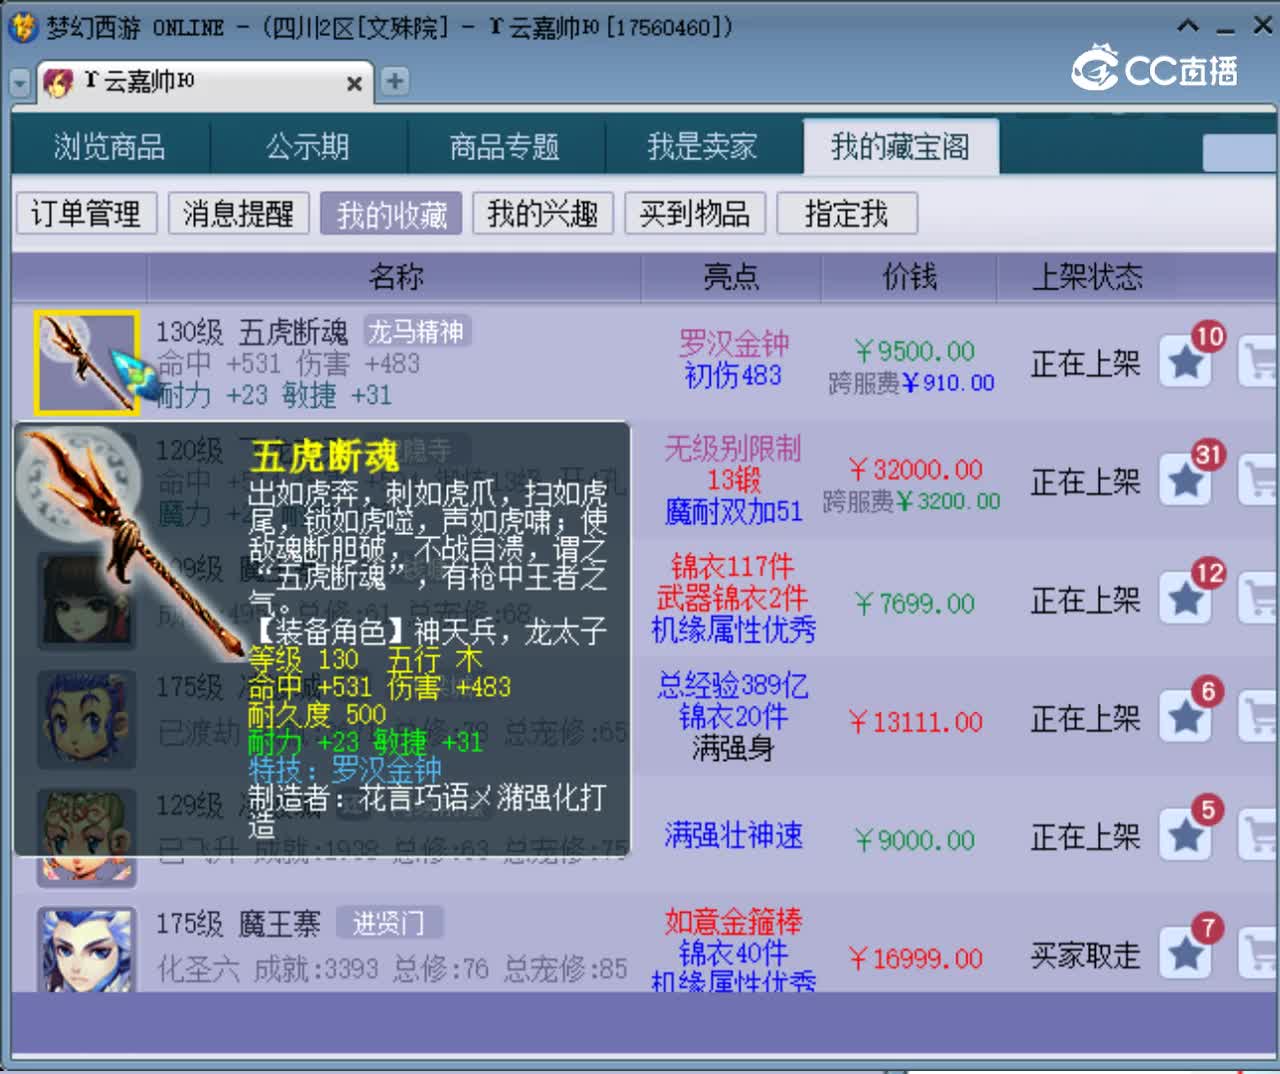Screen dimensions: 1280x1074
Task: Click the 总经验389亿 highlight text
Action: pos(733,685)
